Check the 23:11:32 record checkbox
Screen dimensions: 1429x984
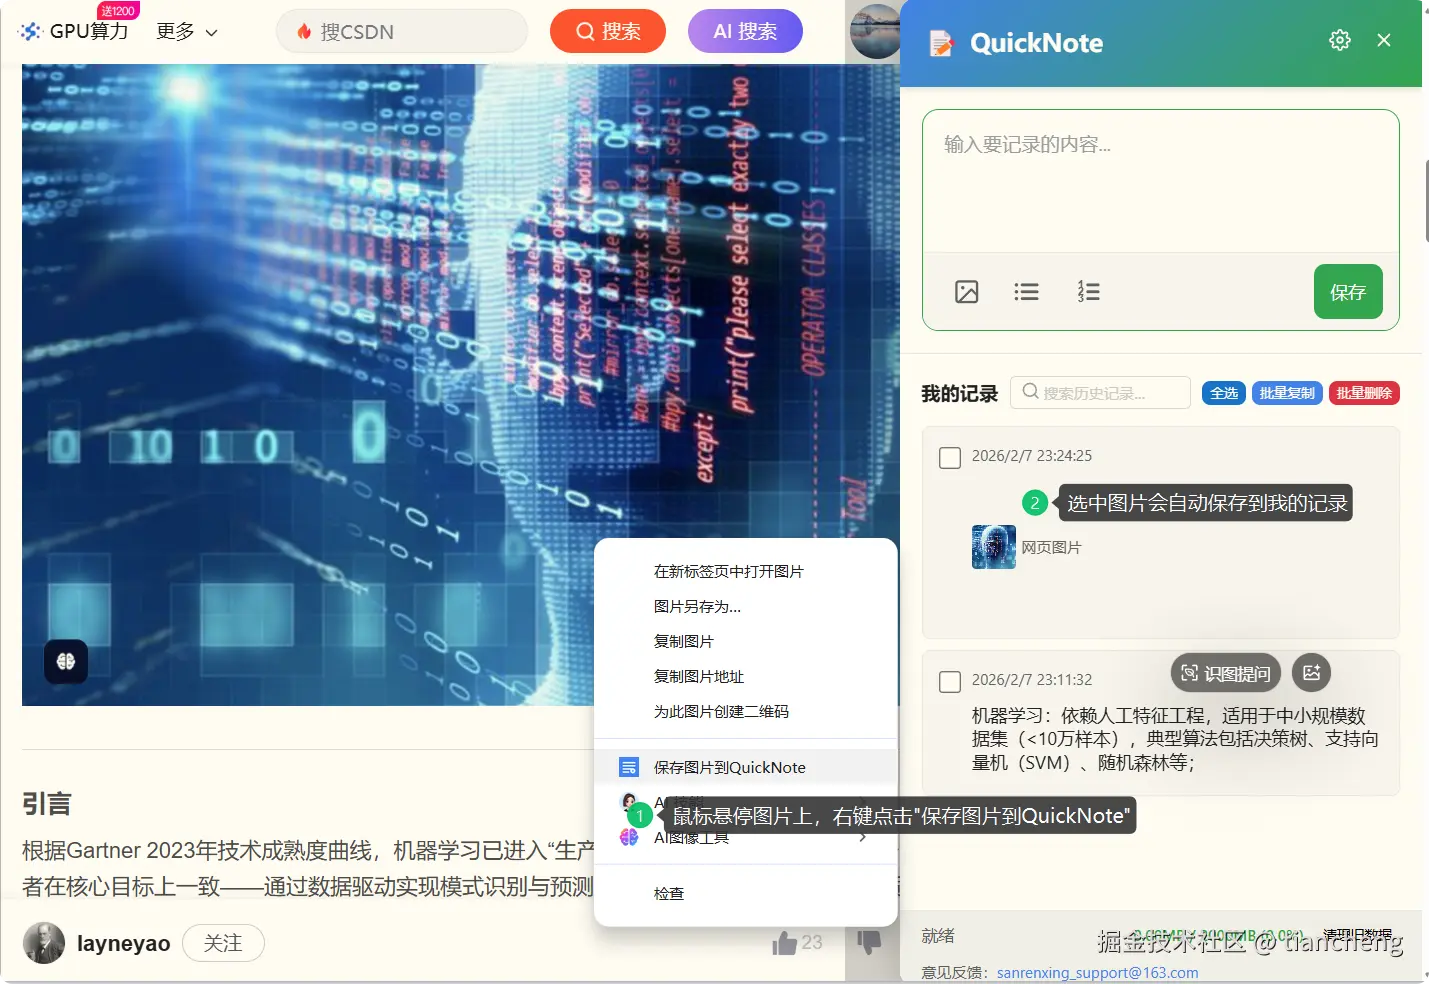(x=948, y=681)
